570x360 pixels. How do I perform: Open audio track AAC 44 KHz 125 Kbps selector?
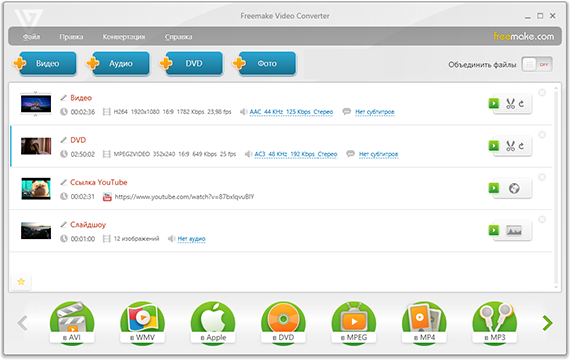291,112
